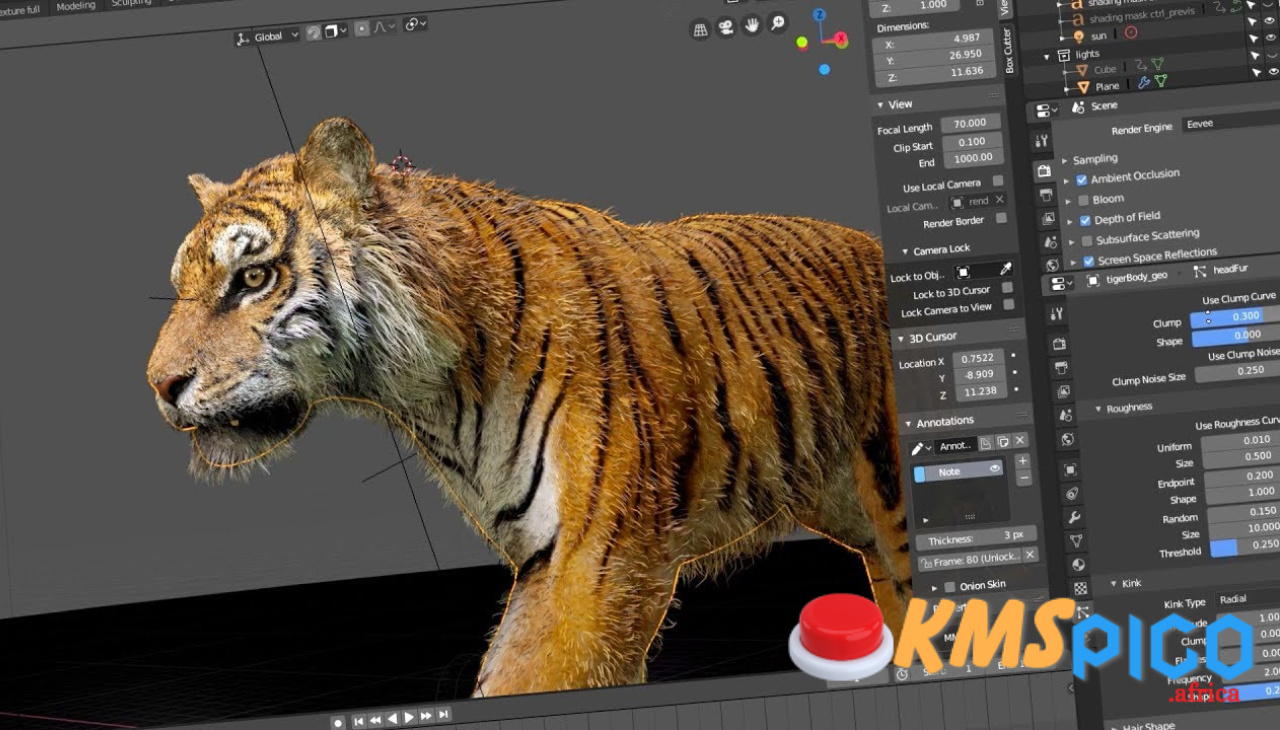Click the Note layer blue color swatch
The height and width of the screenshot is (730, 1280).
coord(919,474)
